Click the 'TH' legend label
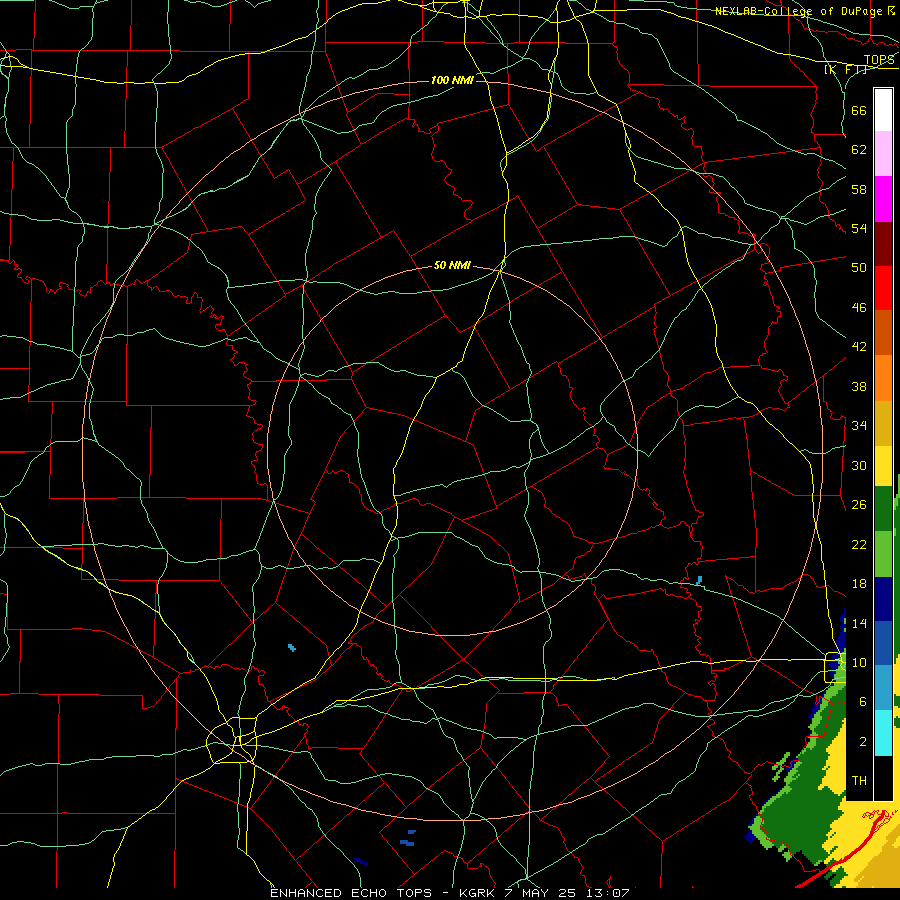 tap(859, 781)
